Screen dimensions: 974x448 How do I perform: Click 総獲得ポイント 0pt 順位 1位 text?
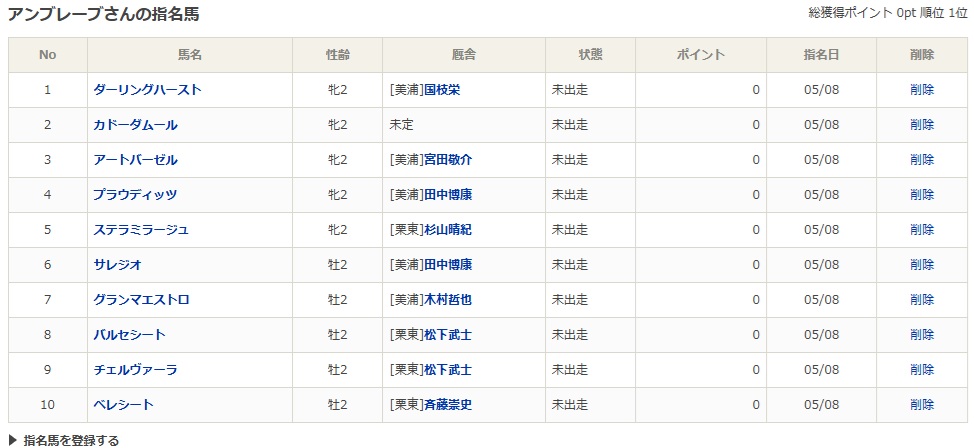888,13
